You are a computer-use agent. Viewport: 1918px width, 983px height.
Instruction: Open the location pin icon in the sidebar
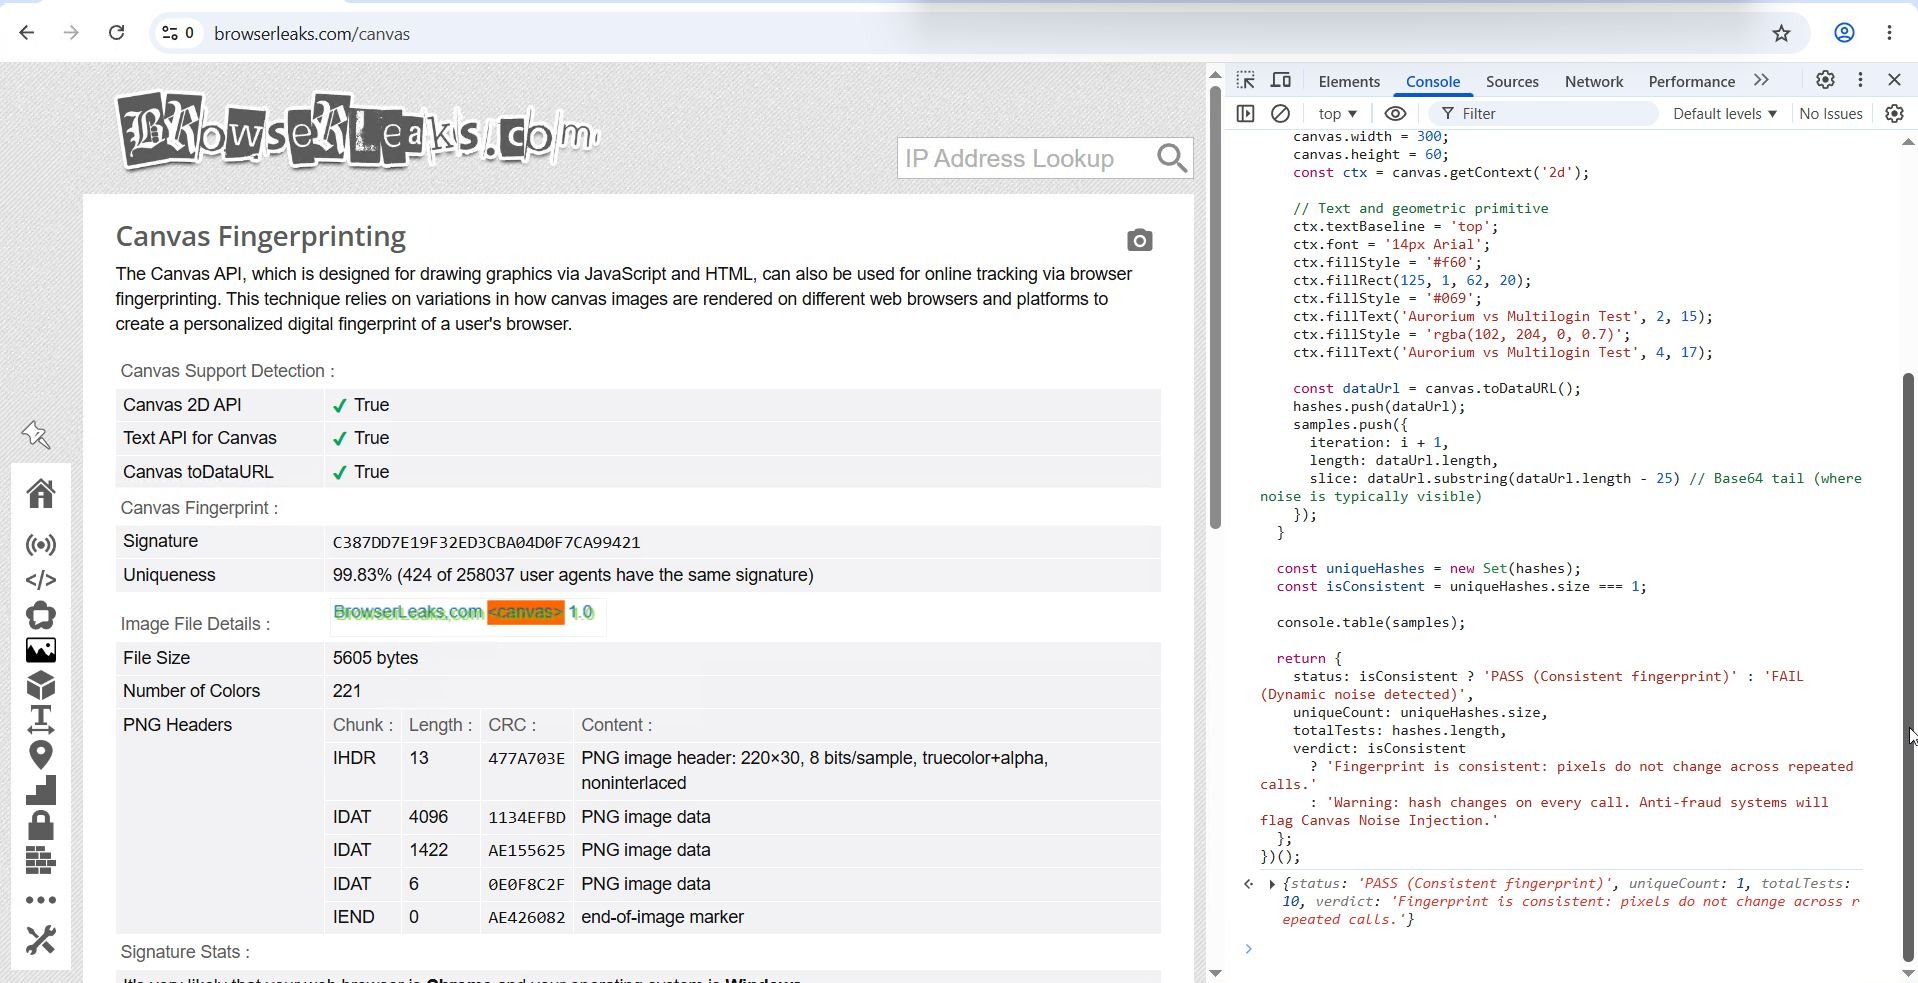41,755
